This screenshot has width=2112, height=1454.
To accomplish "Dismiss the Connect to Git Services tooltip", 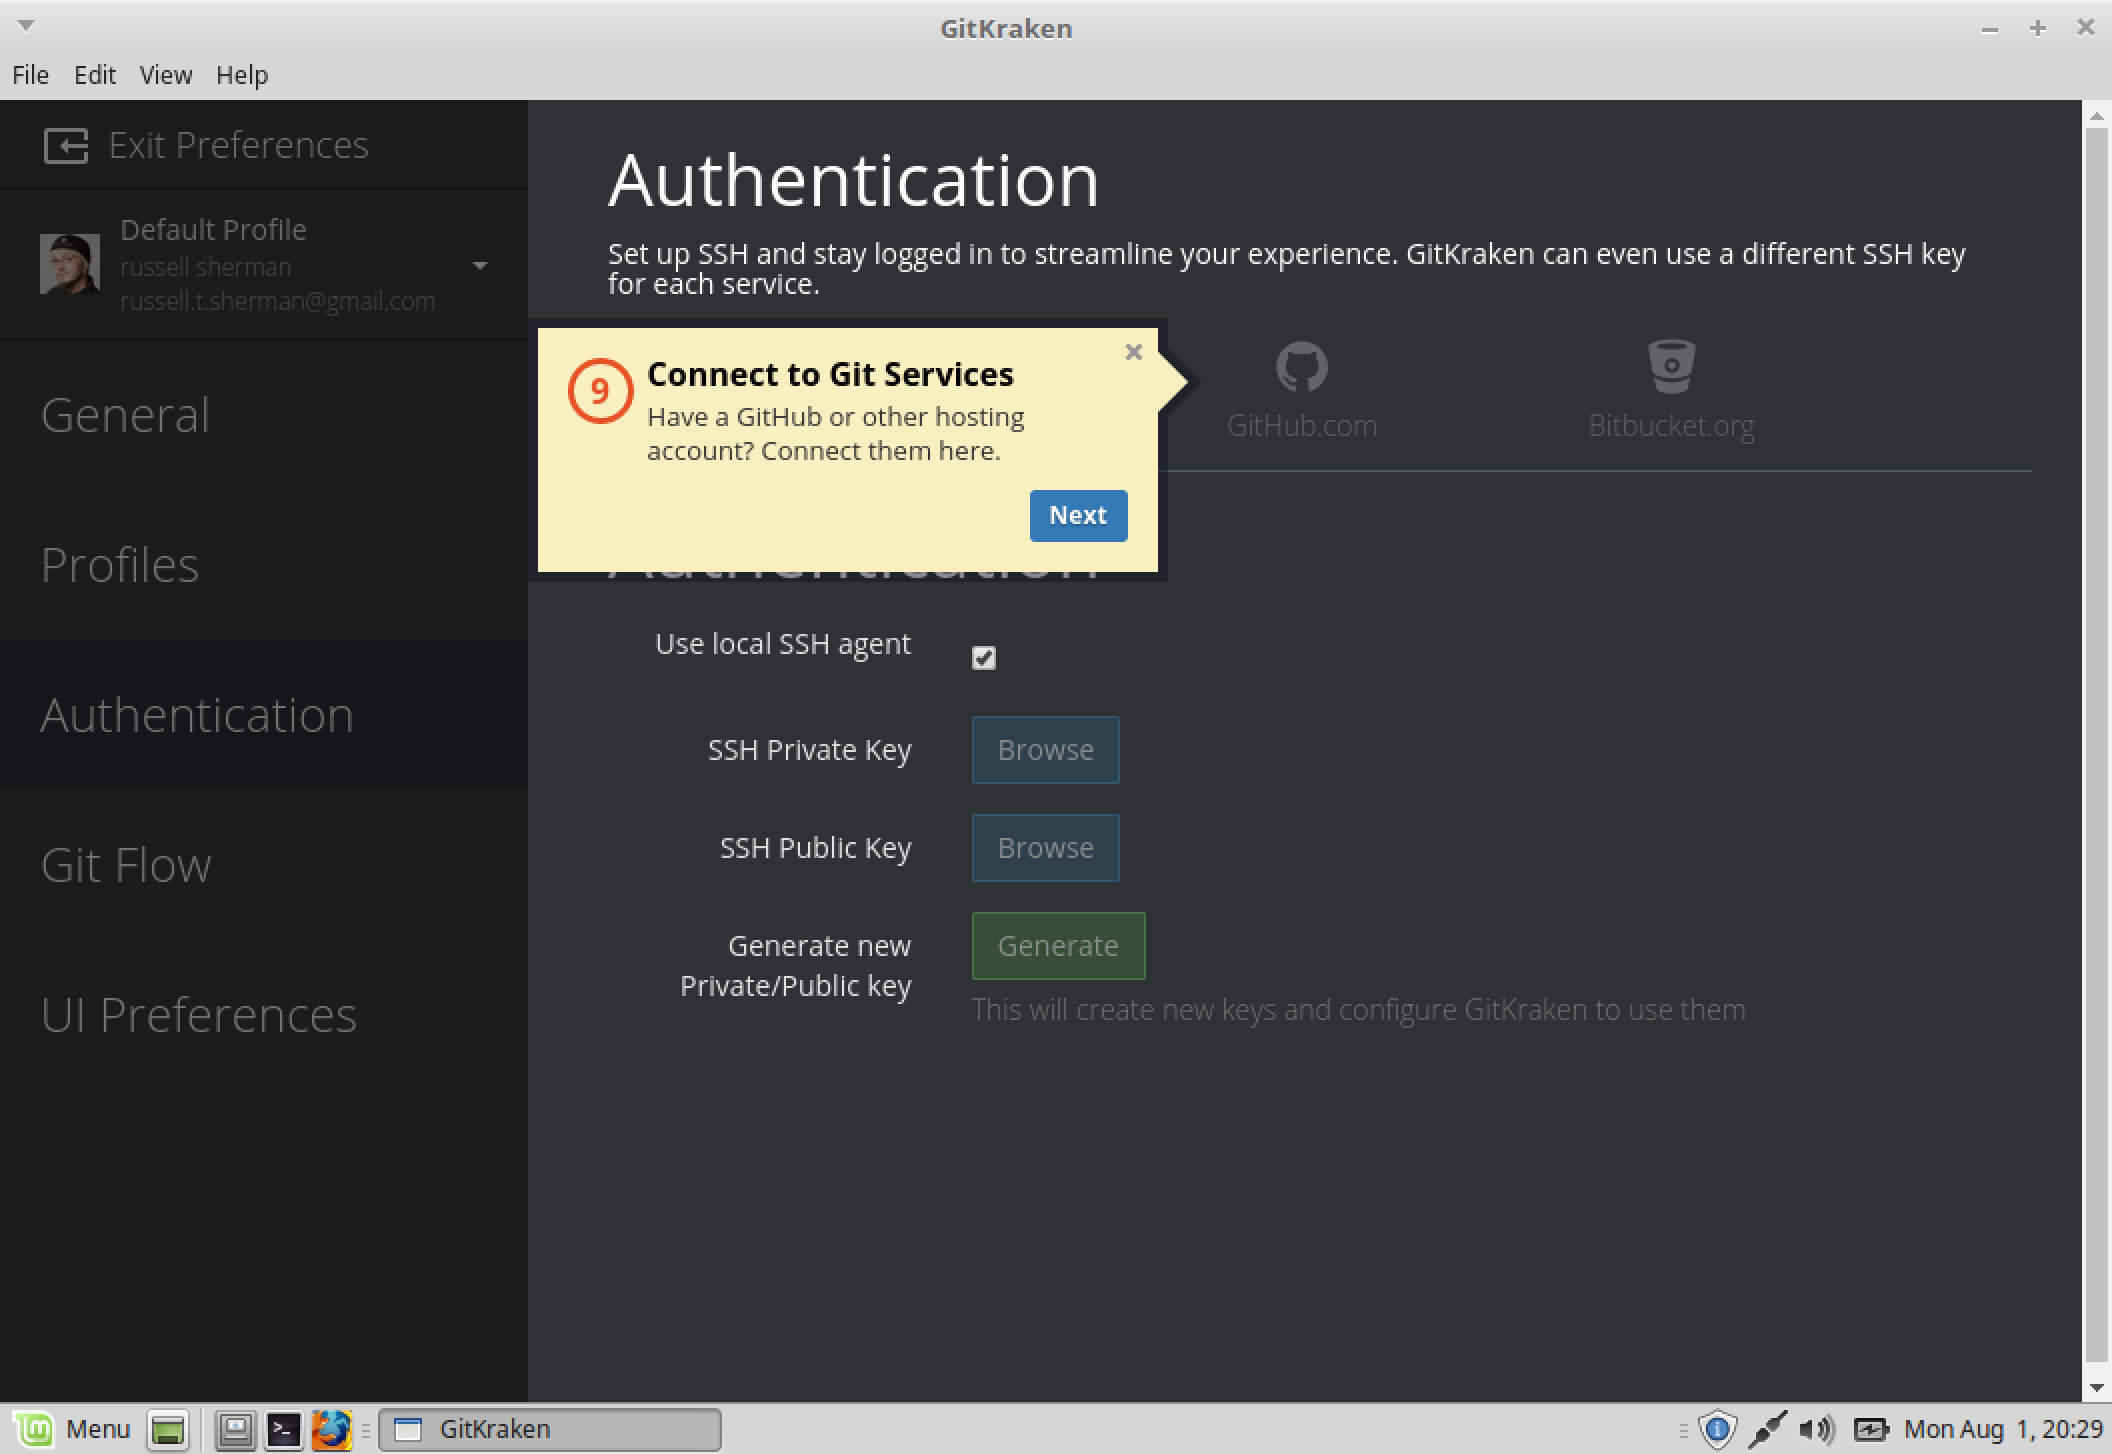I will 1133,352.
